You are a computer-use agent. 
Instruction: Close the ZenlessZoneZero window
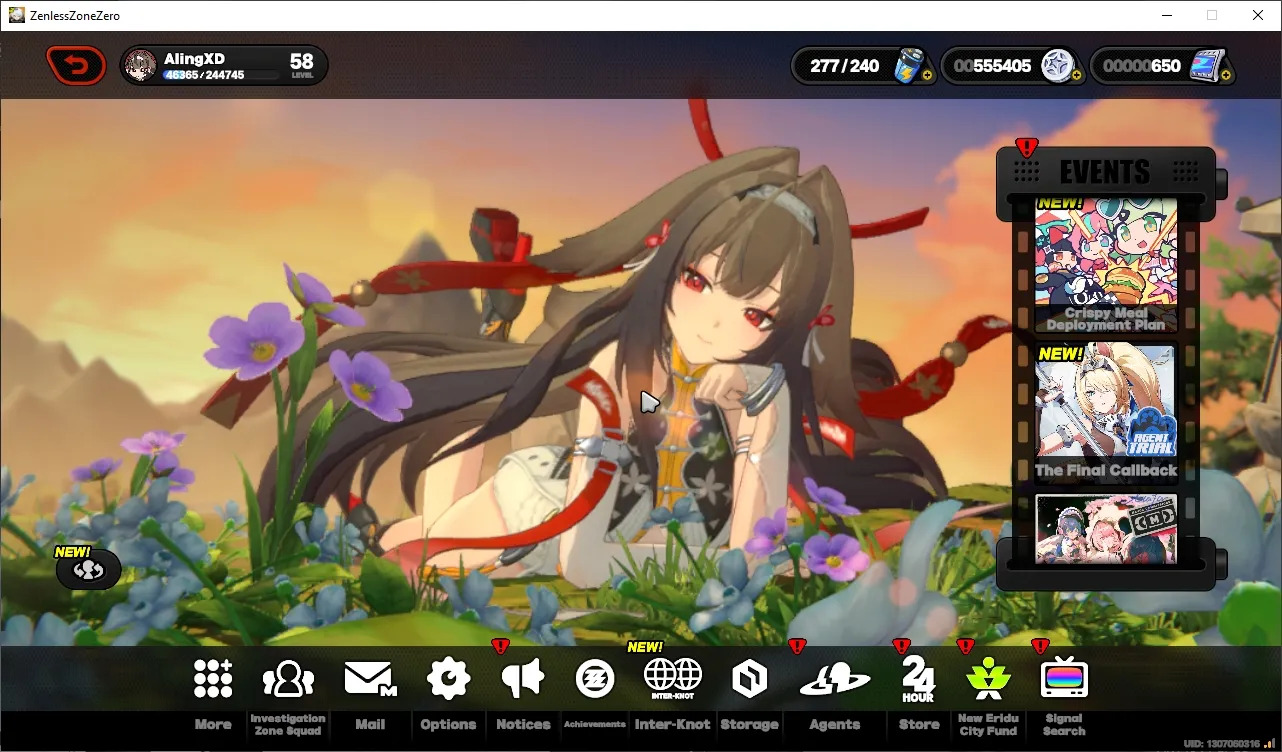click(x=1258, y=15)
